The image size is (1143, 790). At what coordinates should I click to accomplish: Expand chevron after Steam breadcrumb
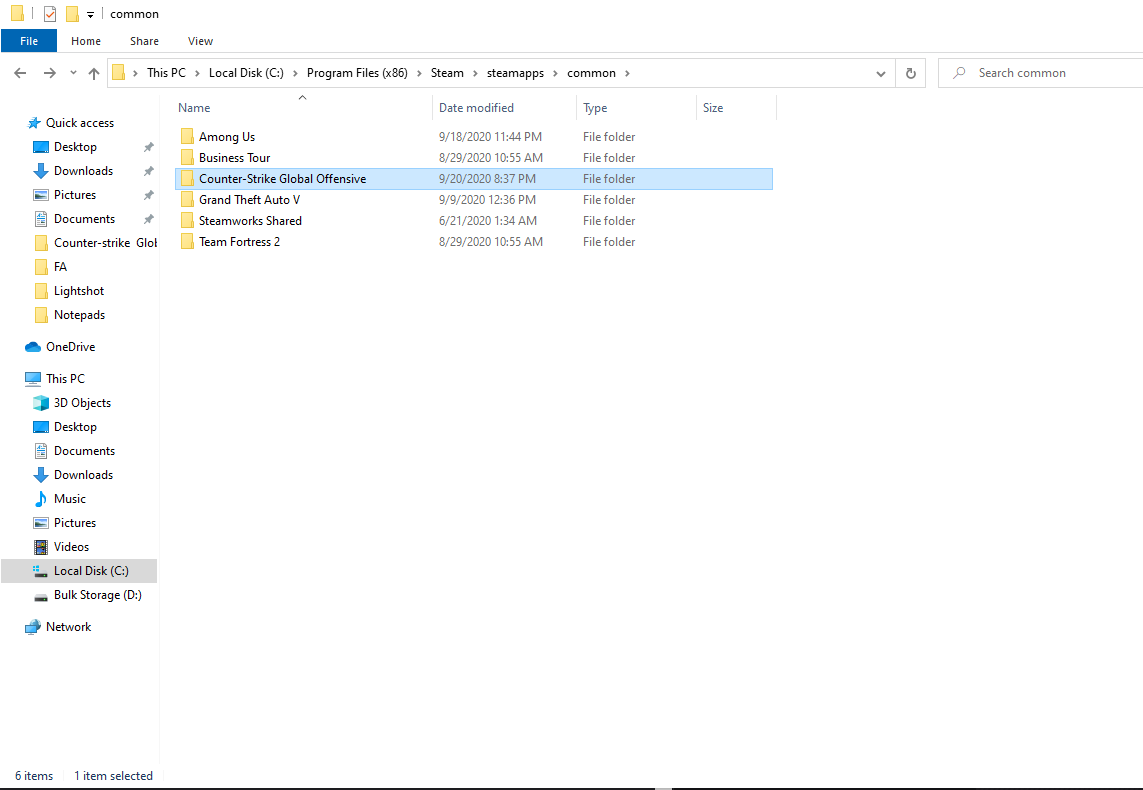tap(475, 73)
